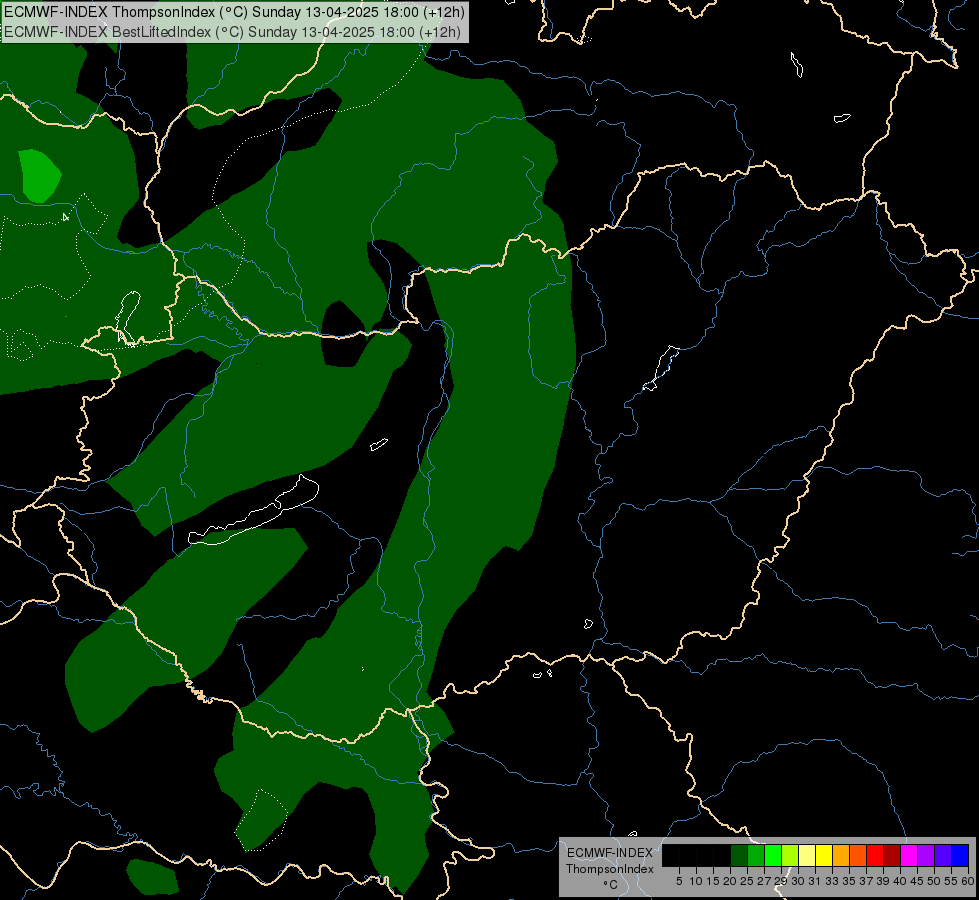
Task: Click the bright green 27–29 legend swatch
Action: (773, 855)
